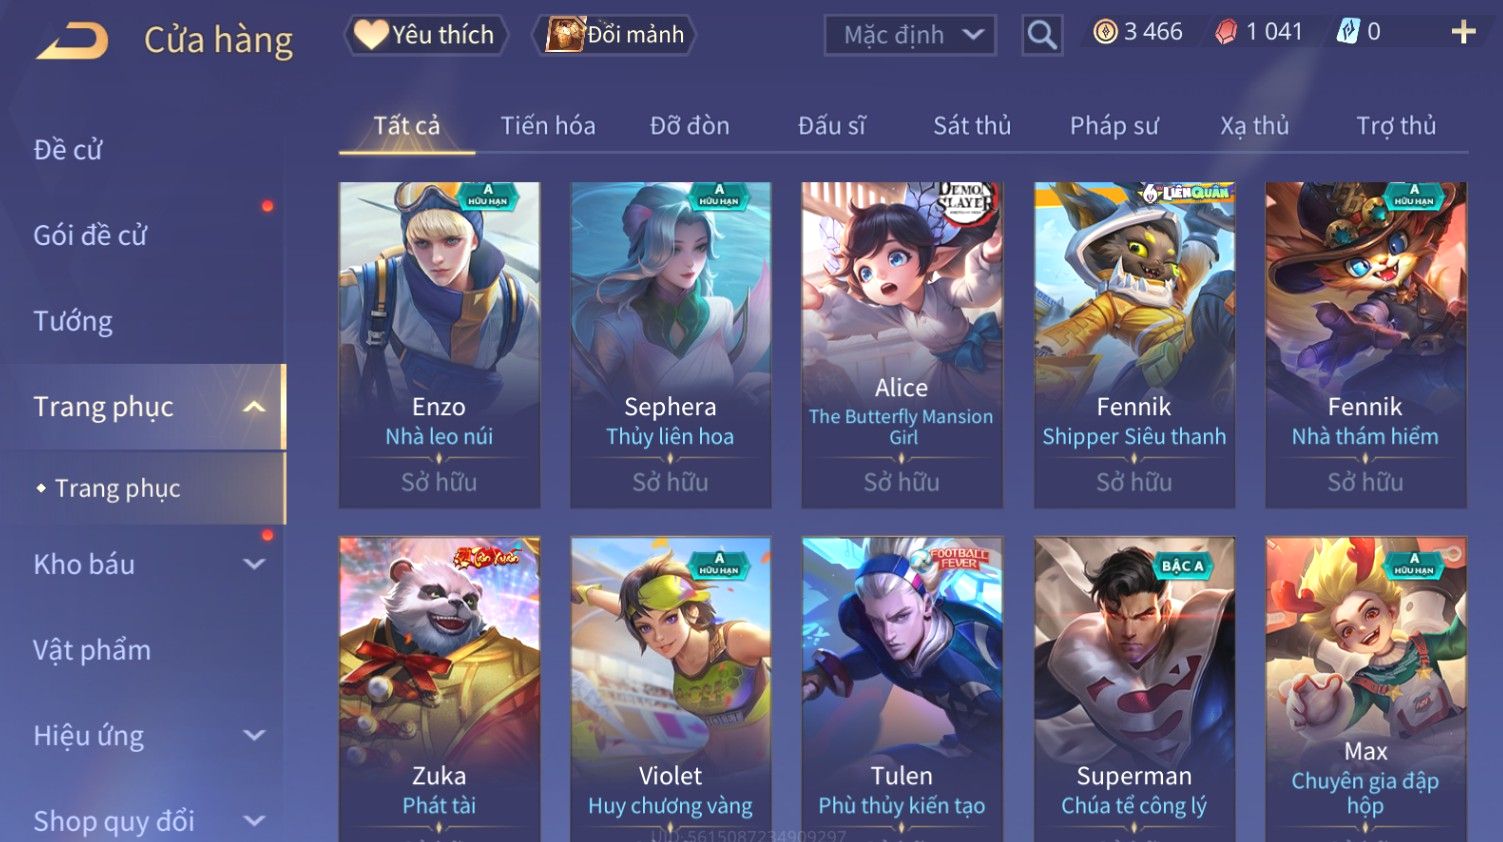The height and width of the screenshot is (842, 1503).
Task: Expand the Hiệu ứng sidebar section
Action: (254, 736)
